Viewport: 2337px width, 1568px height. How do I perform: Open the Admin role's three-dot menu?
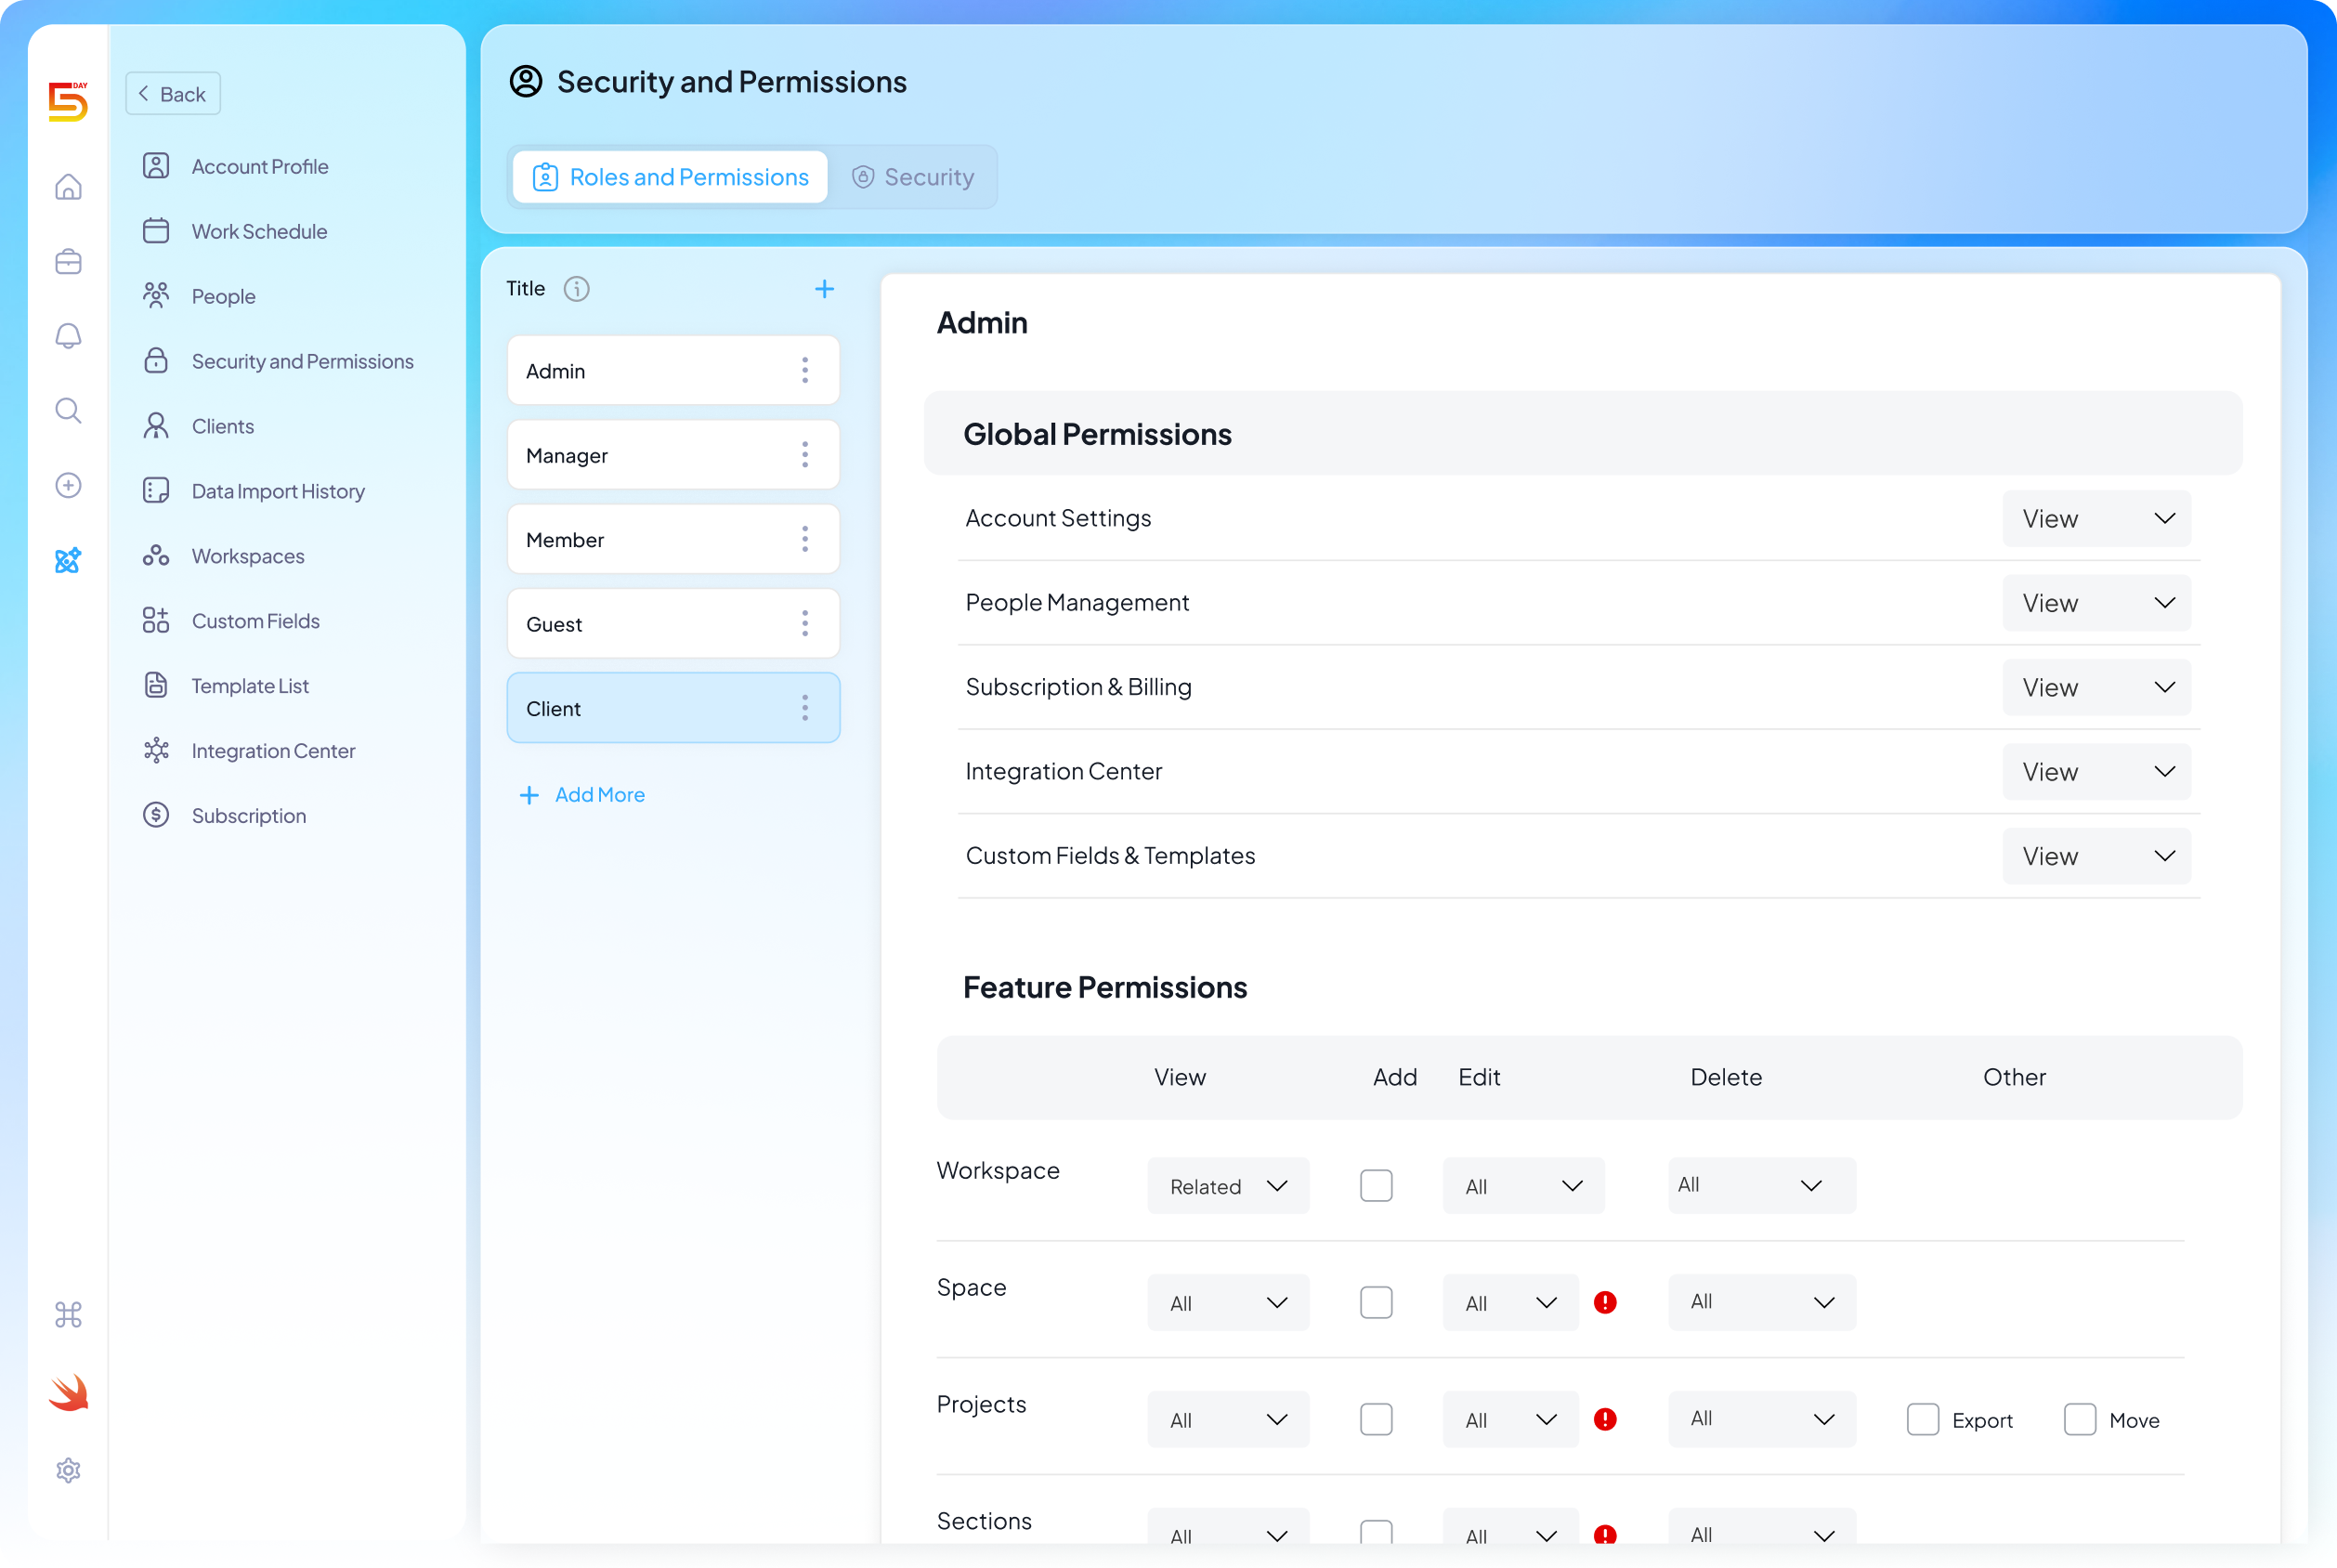(x=805, y=370)
